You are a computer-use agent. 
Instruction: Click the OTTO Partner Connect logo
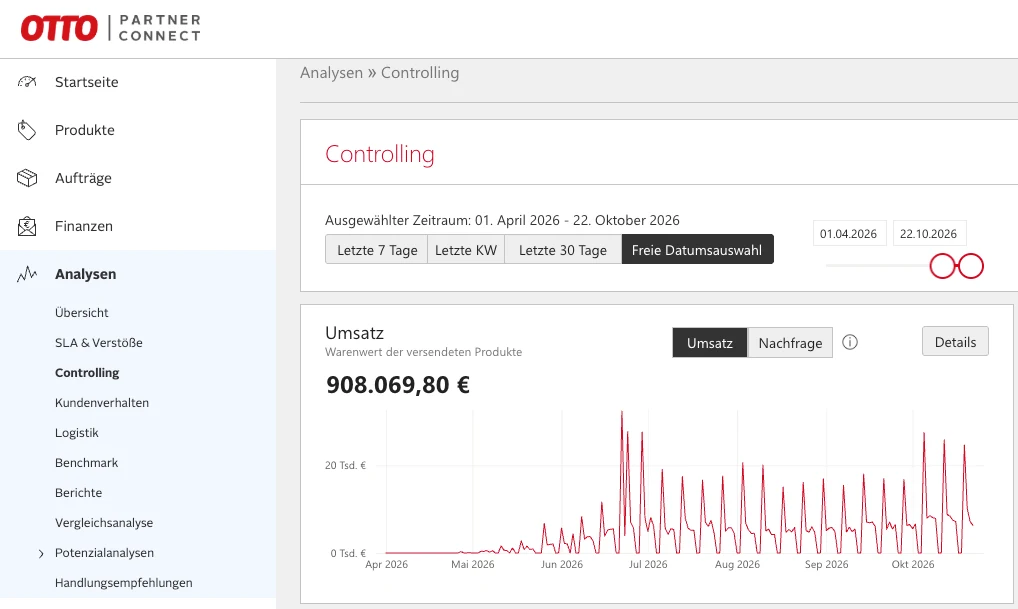pyautogui.click(x=110, y=28)
